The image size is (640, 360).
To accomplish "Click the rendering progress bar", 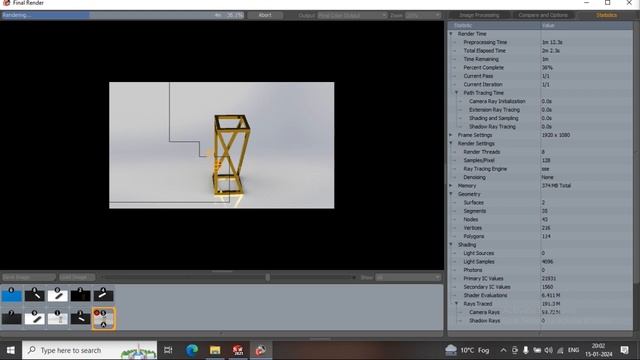I will point(123,15).
